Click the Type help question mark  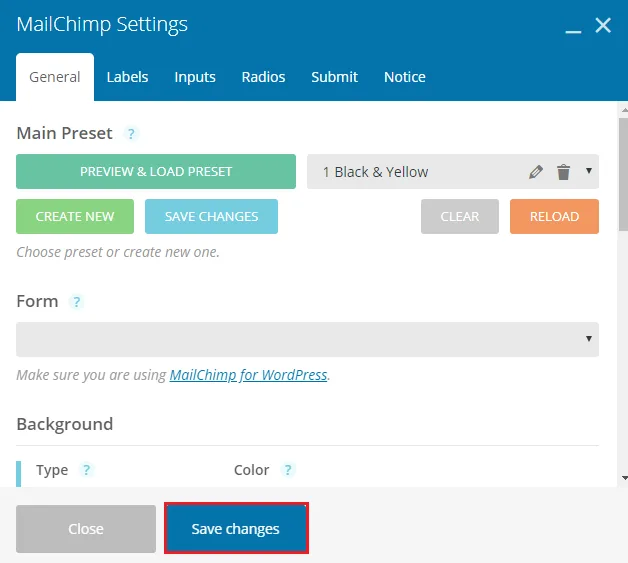[x=86, y=469]
